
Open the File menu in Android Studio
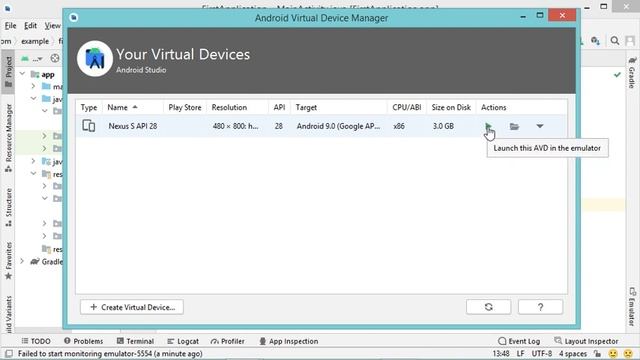11,26
